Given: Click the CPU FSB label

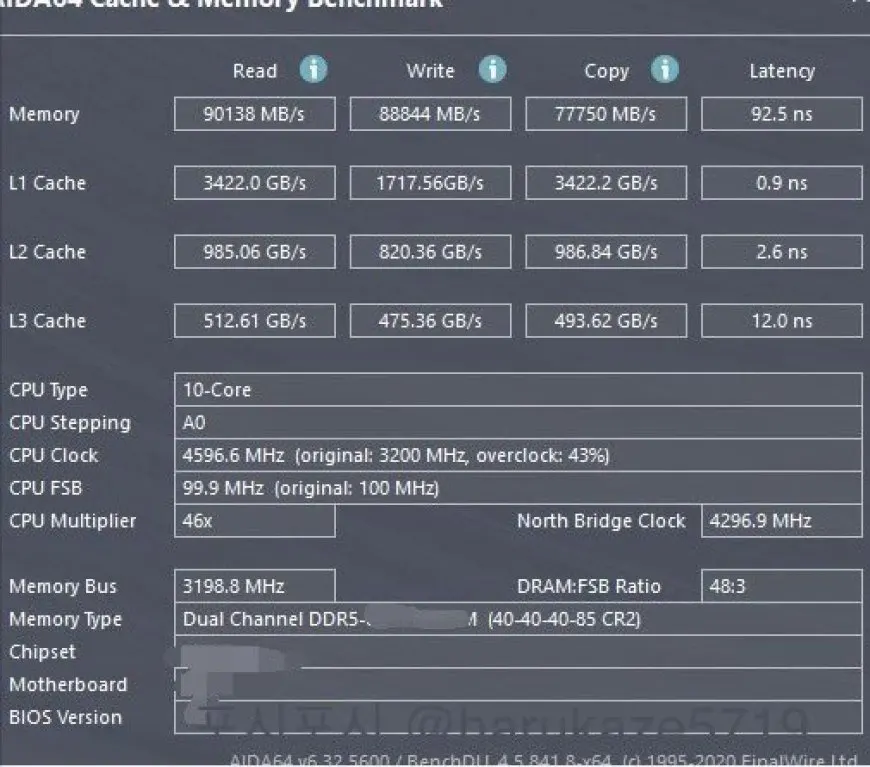Looking at the screenshot, I should (x=45, y=488).
